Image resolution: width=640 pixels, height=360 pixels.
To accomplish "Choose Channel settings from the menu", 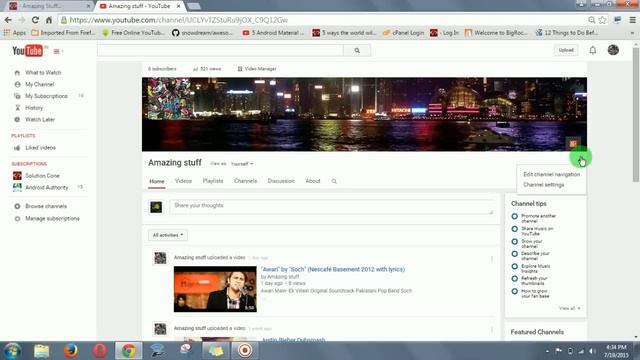I will click(544, 185).
